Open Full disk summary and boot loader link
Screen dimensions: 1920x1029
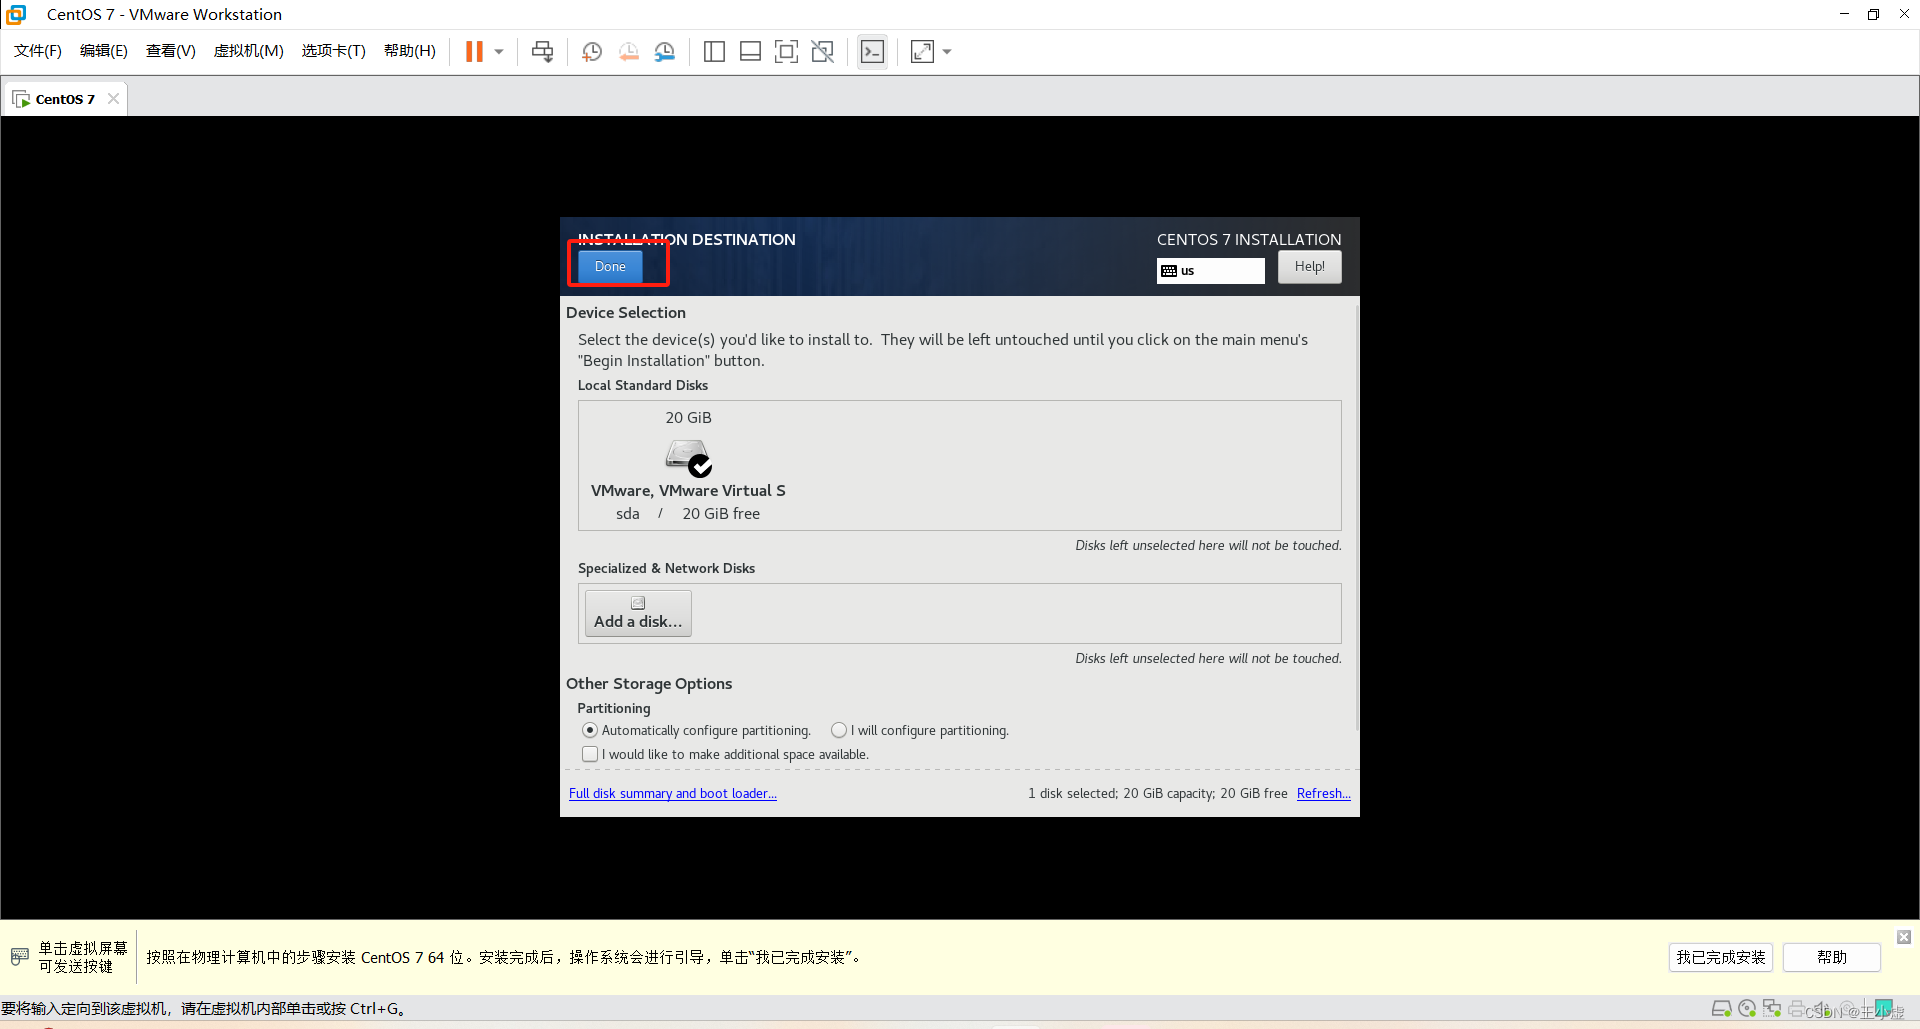(x=673, y=794)
